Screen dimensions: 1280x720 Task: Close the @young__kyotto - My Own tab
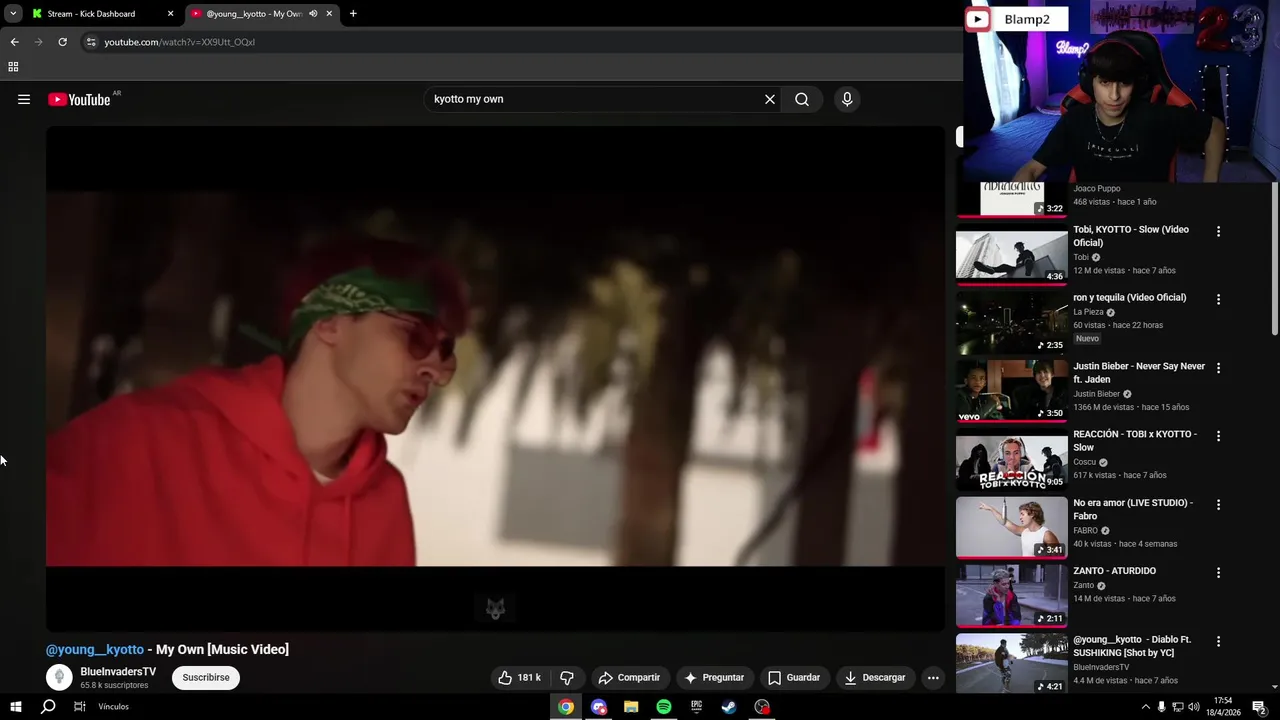click(329, 14)
